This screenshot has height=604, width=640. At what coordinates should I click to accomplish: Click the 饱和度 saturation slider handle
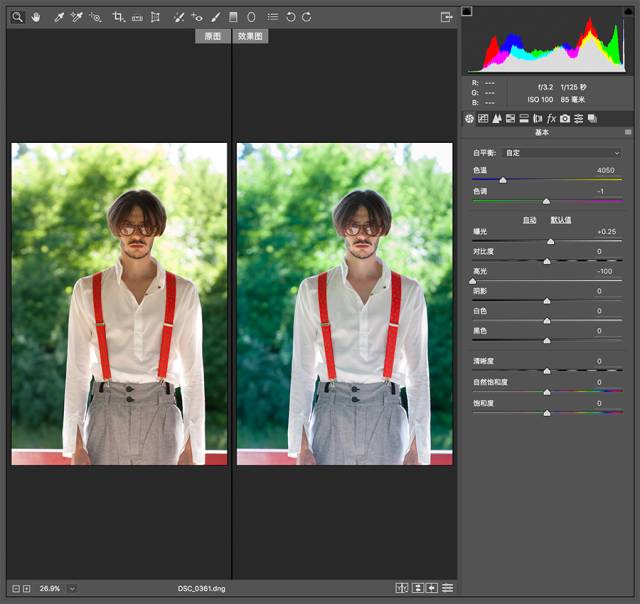coord(547,413)
